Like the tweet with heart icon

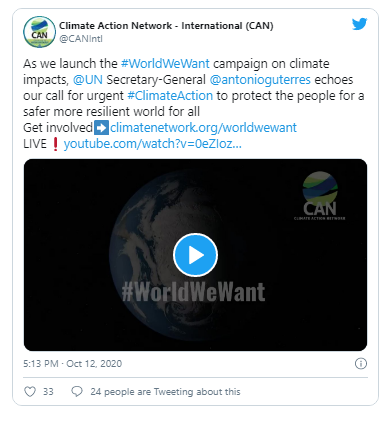(30, 391)
